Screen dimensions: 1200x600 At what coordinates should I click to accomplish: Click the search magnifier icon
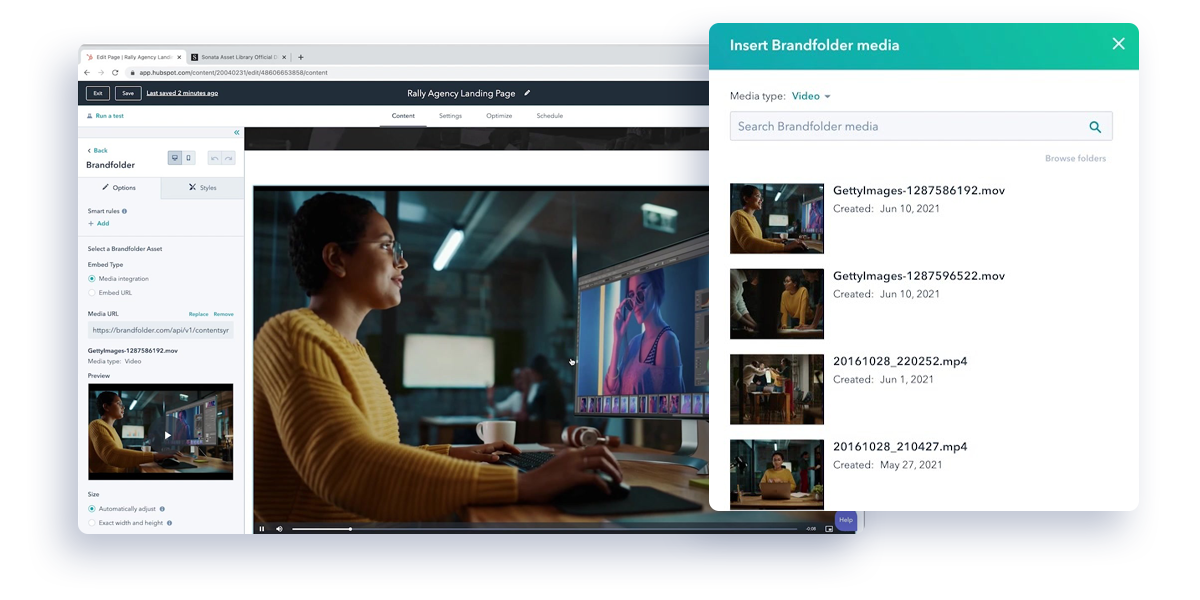coord(1095,127)
